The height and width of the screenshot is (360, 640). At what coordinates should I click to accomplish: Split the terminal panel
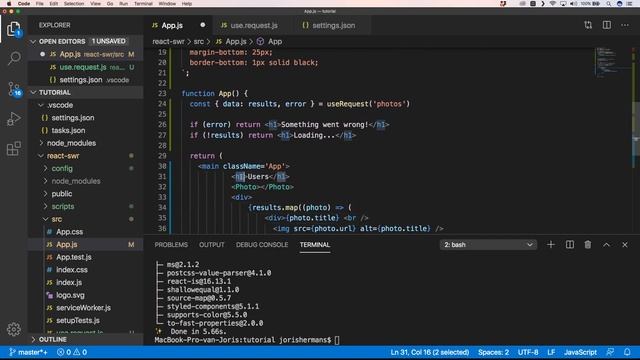[x=569, y=244]
